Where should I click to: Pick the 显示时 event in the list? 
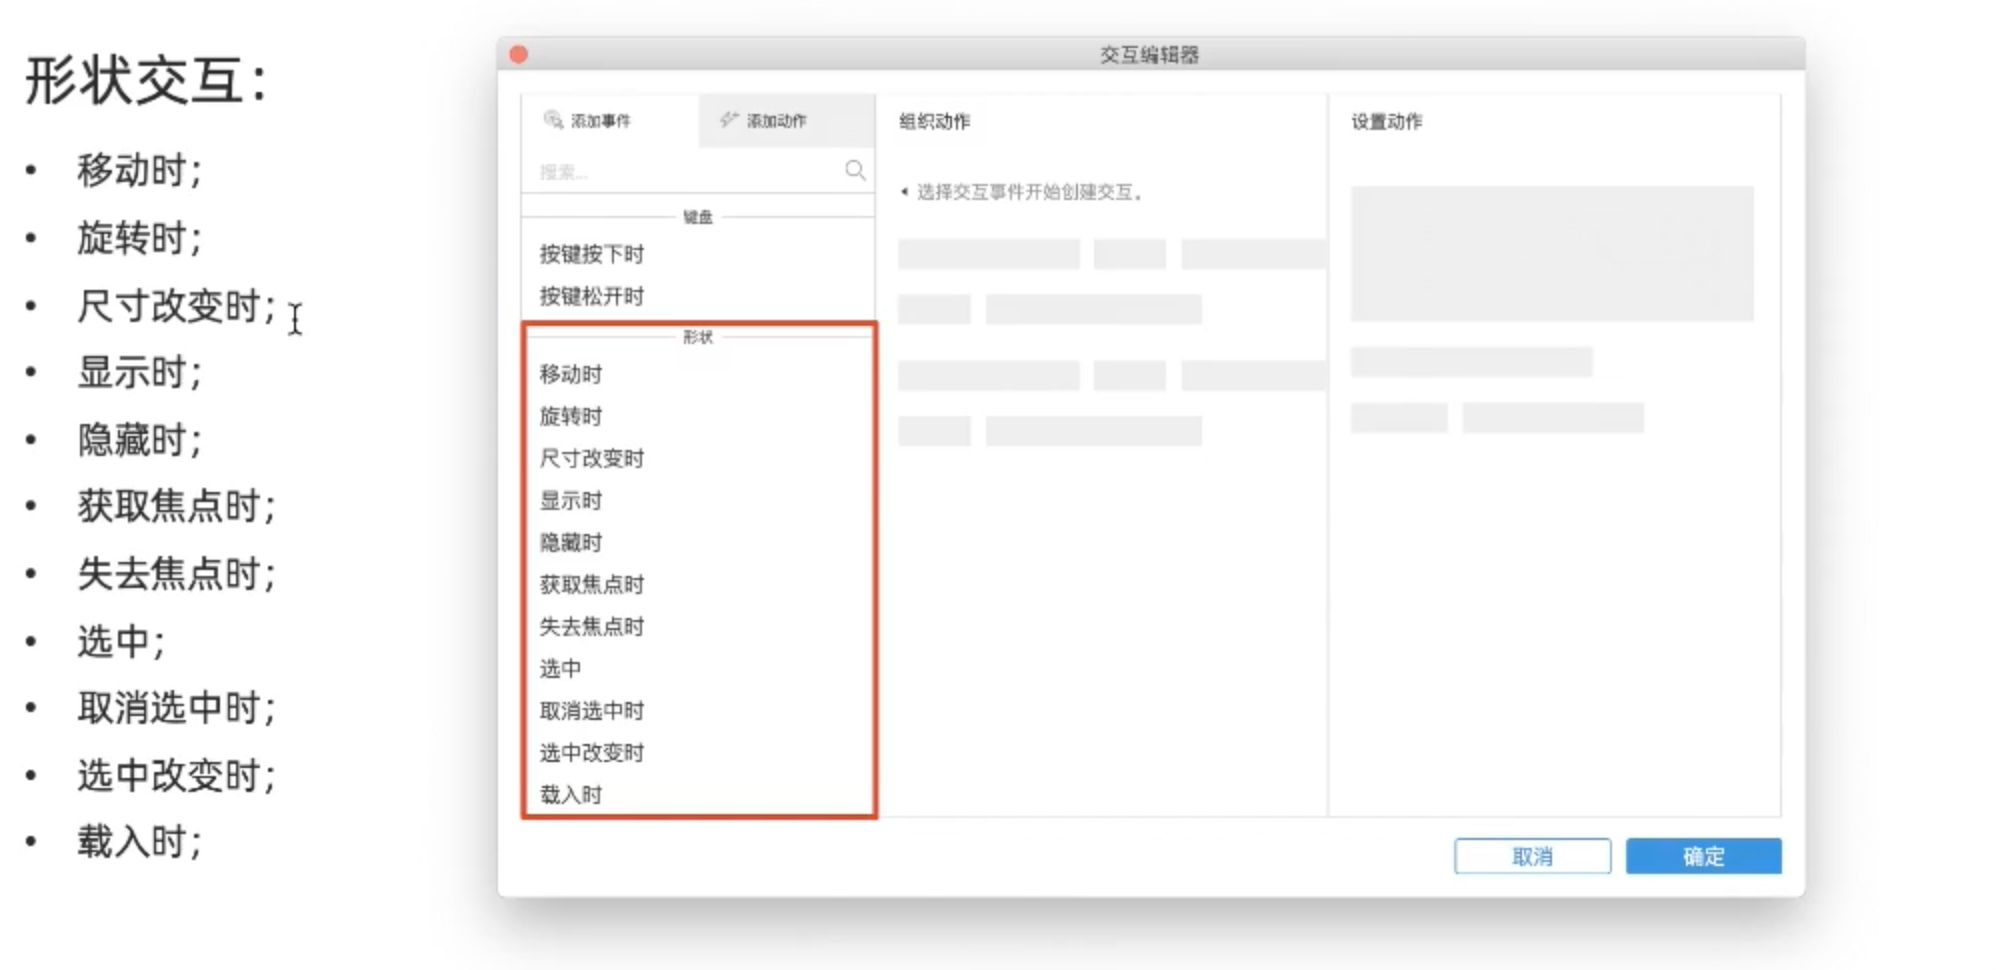tap(571, 500)
